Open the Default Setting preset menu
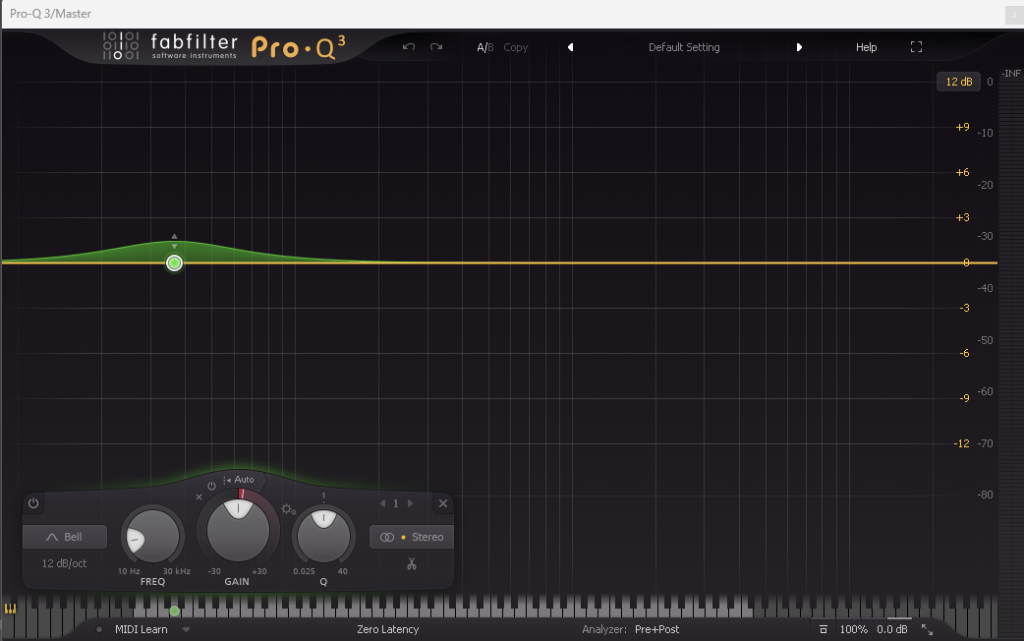The image size is (1024, 641). pyautogui.click(x=684, y=47)
